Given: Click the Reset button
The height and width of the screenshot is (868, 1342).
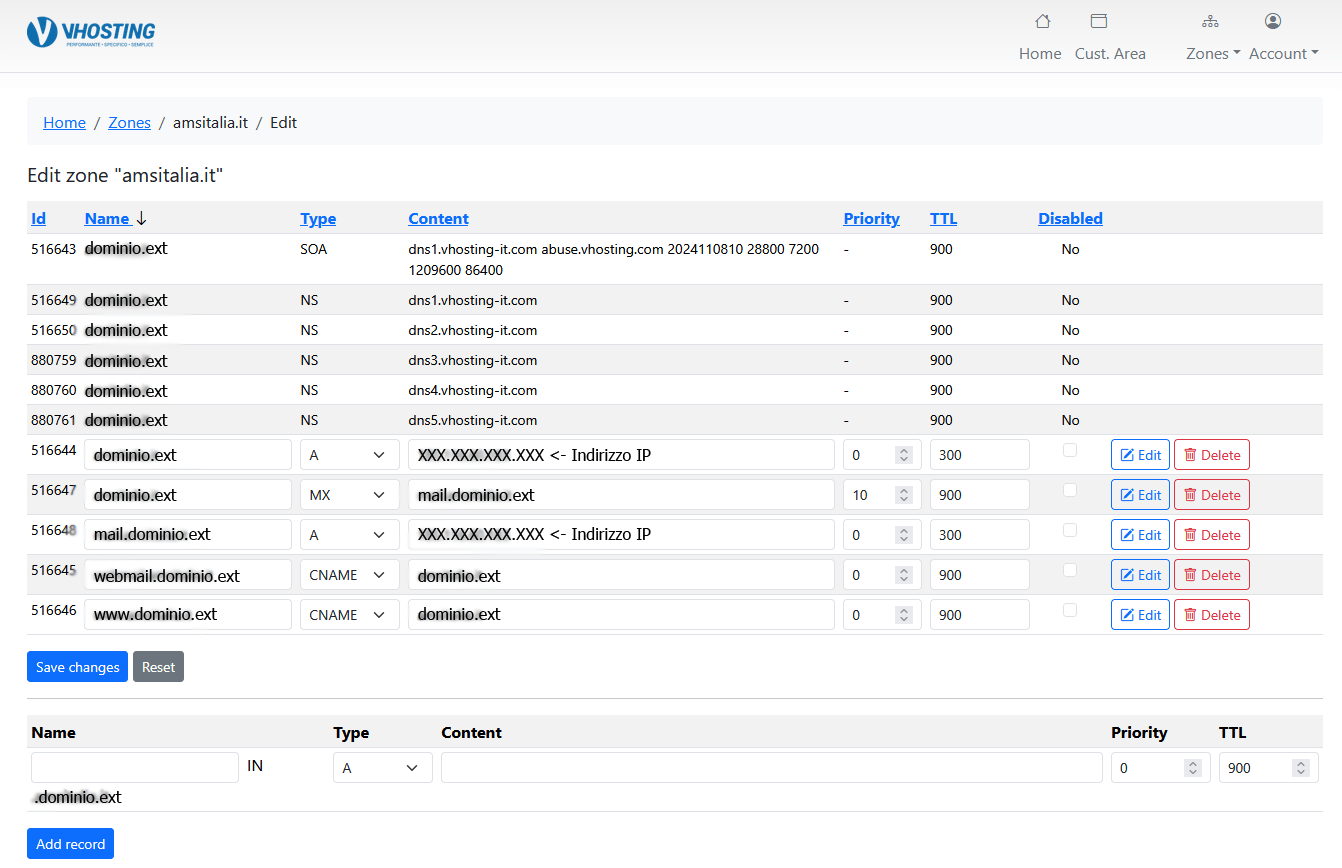Looking at the screenshot, I should click(x=158, y=667).
